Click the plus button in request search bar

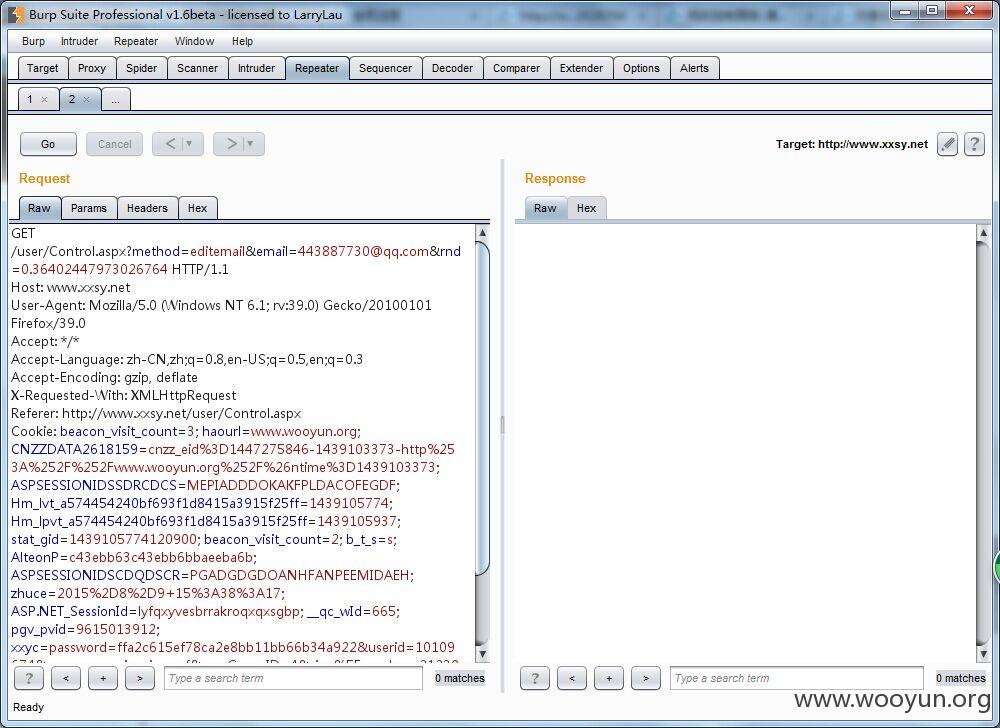point(103,678)
